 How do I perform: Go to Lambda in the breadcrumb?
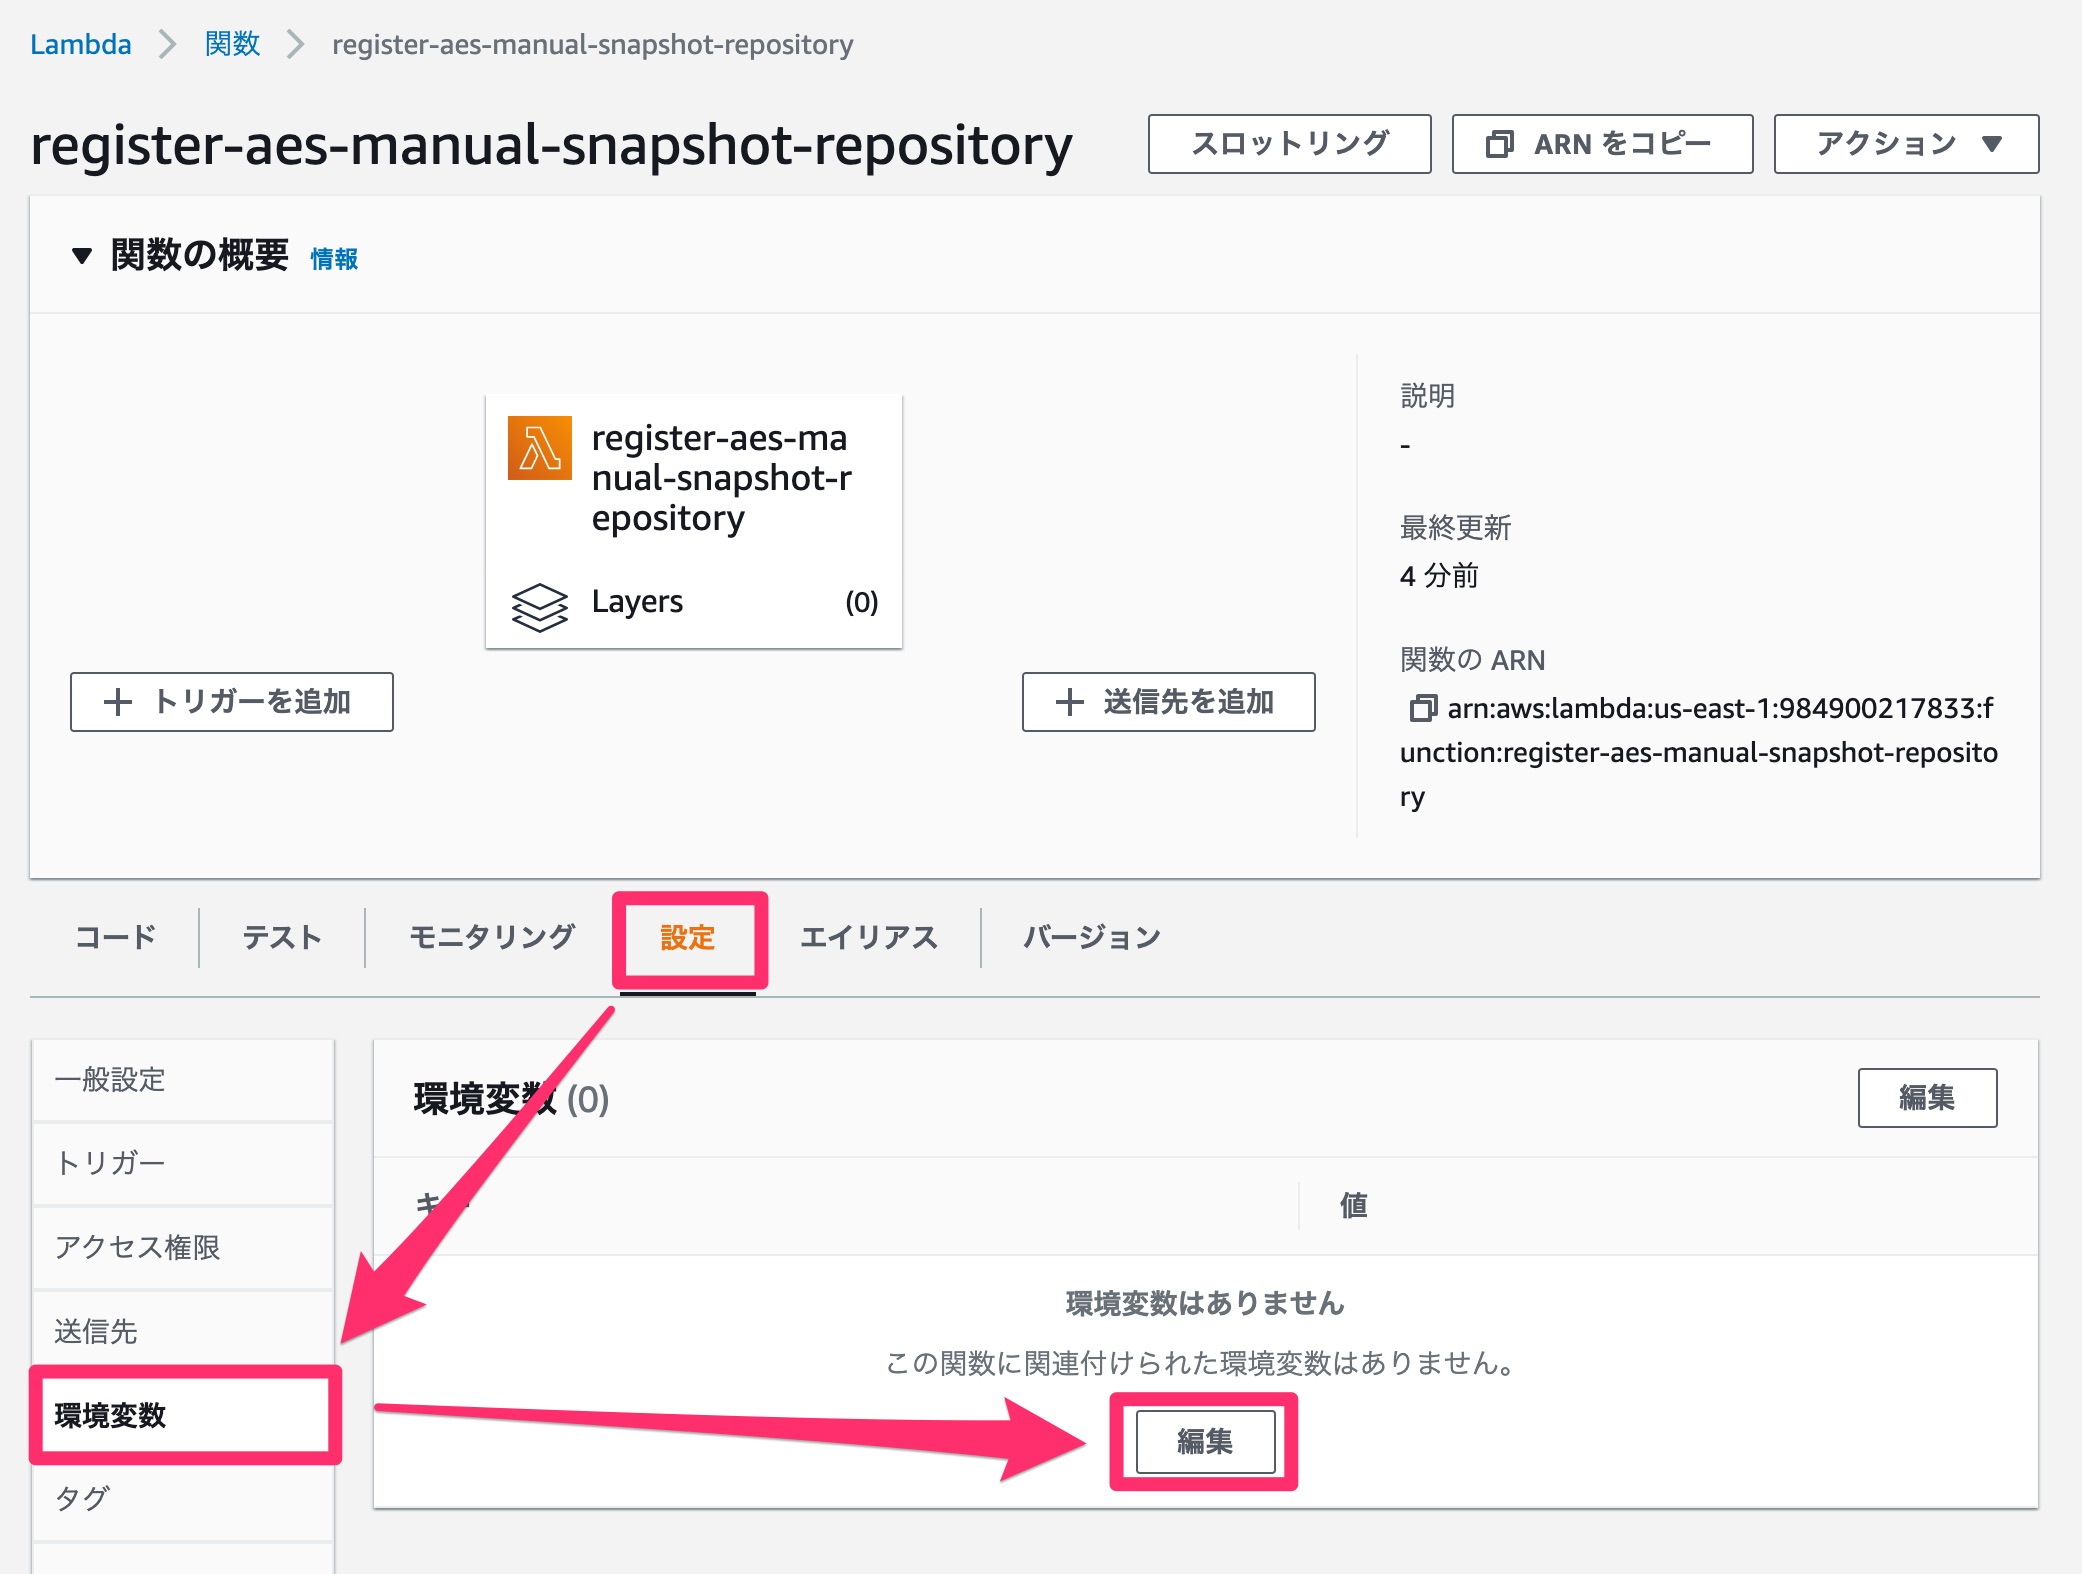pos(81,44)
